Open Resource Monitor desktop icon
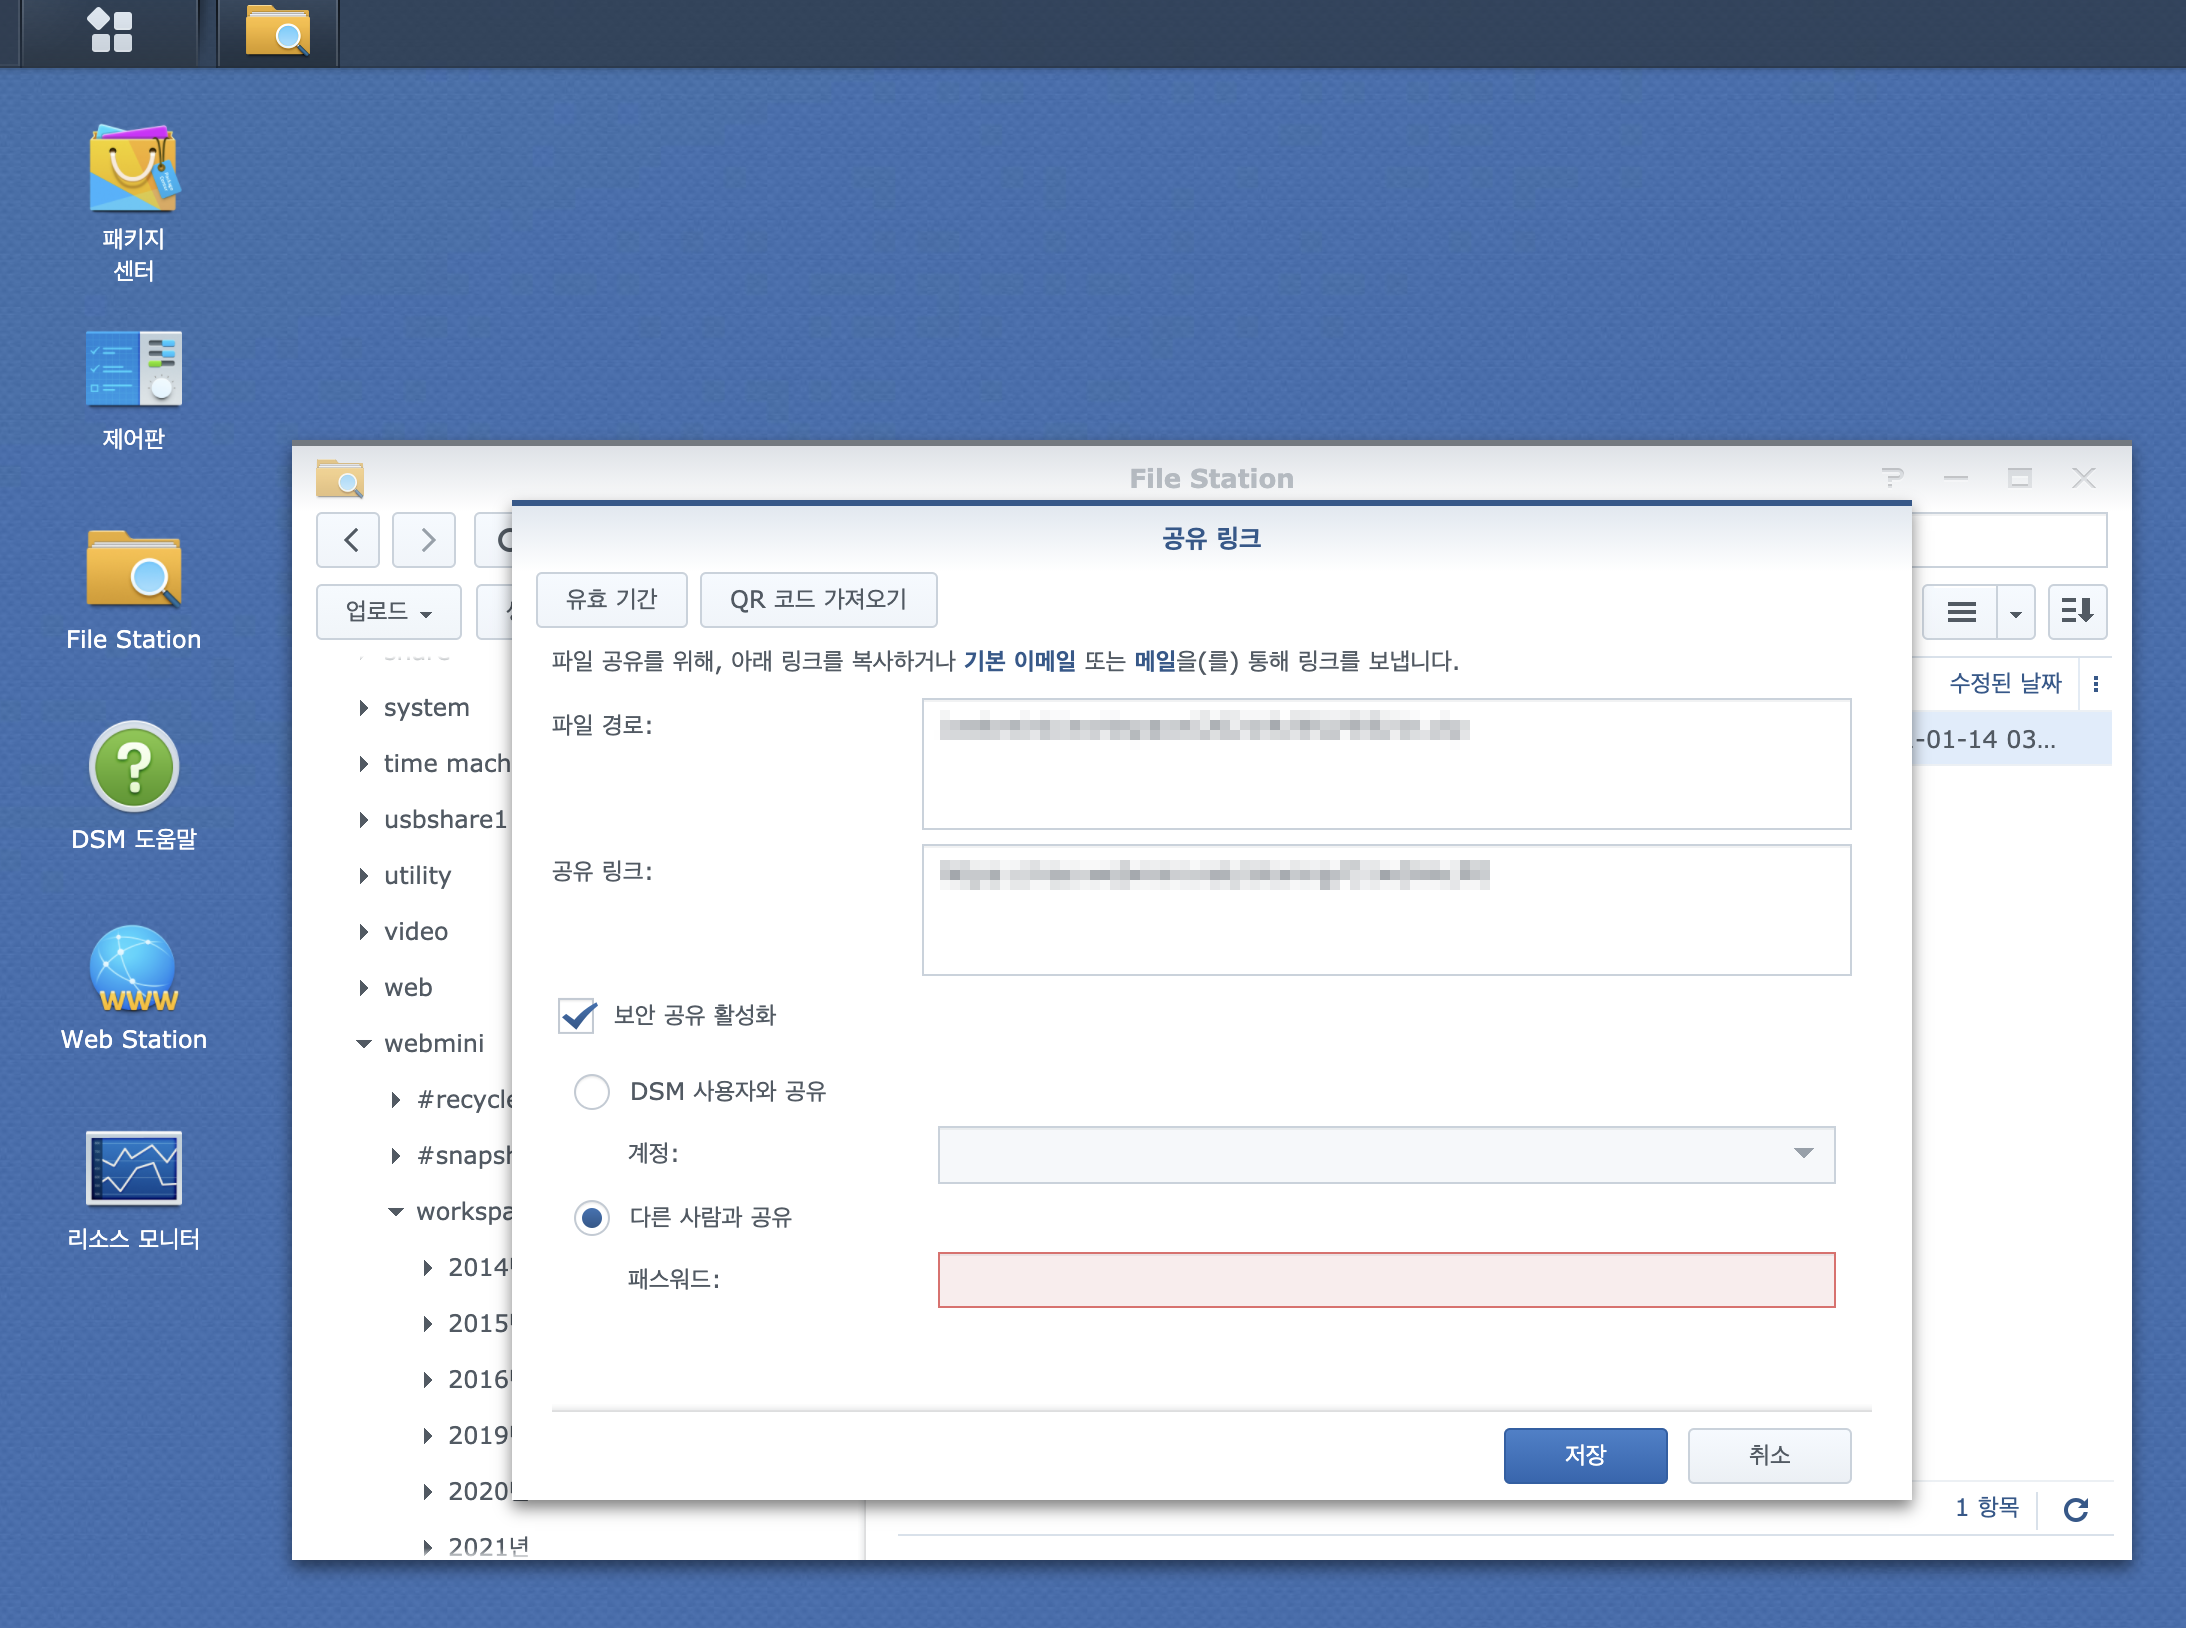Image resolution: width=2186 pixels, height=1628 pixels. (x=133, y=1168)
